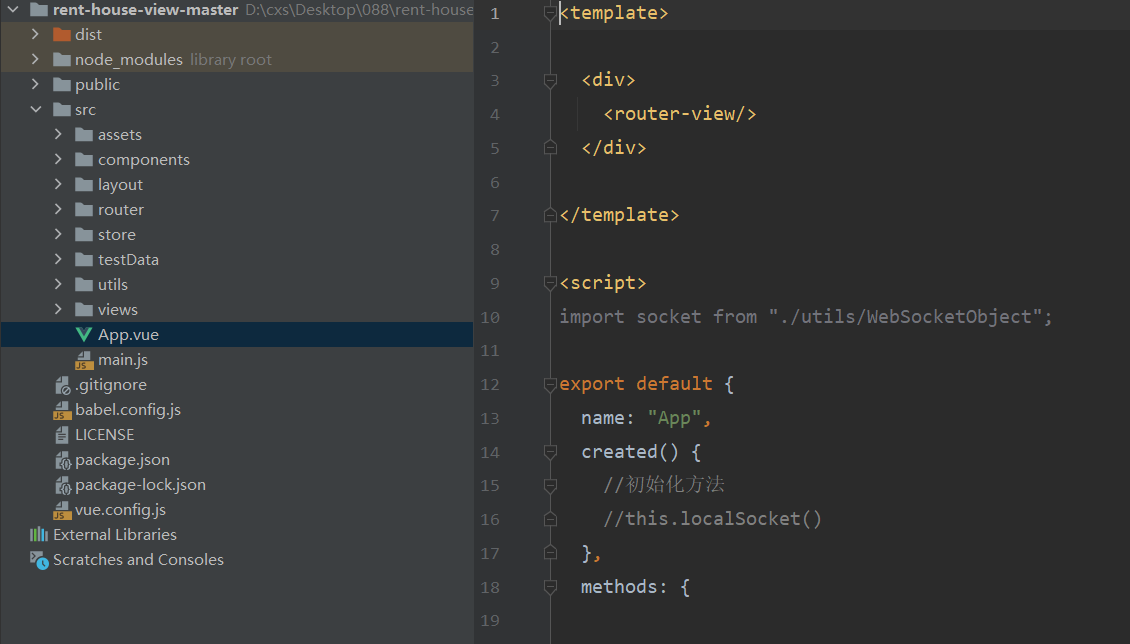1130x644 pixels.
Task: Select package.json file name
Action: coord(123,460)
